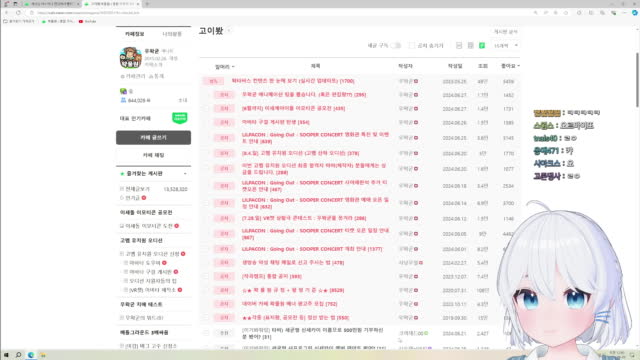Open the 인기글 board
The image size is (640, 360).
pos(133,198)
